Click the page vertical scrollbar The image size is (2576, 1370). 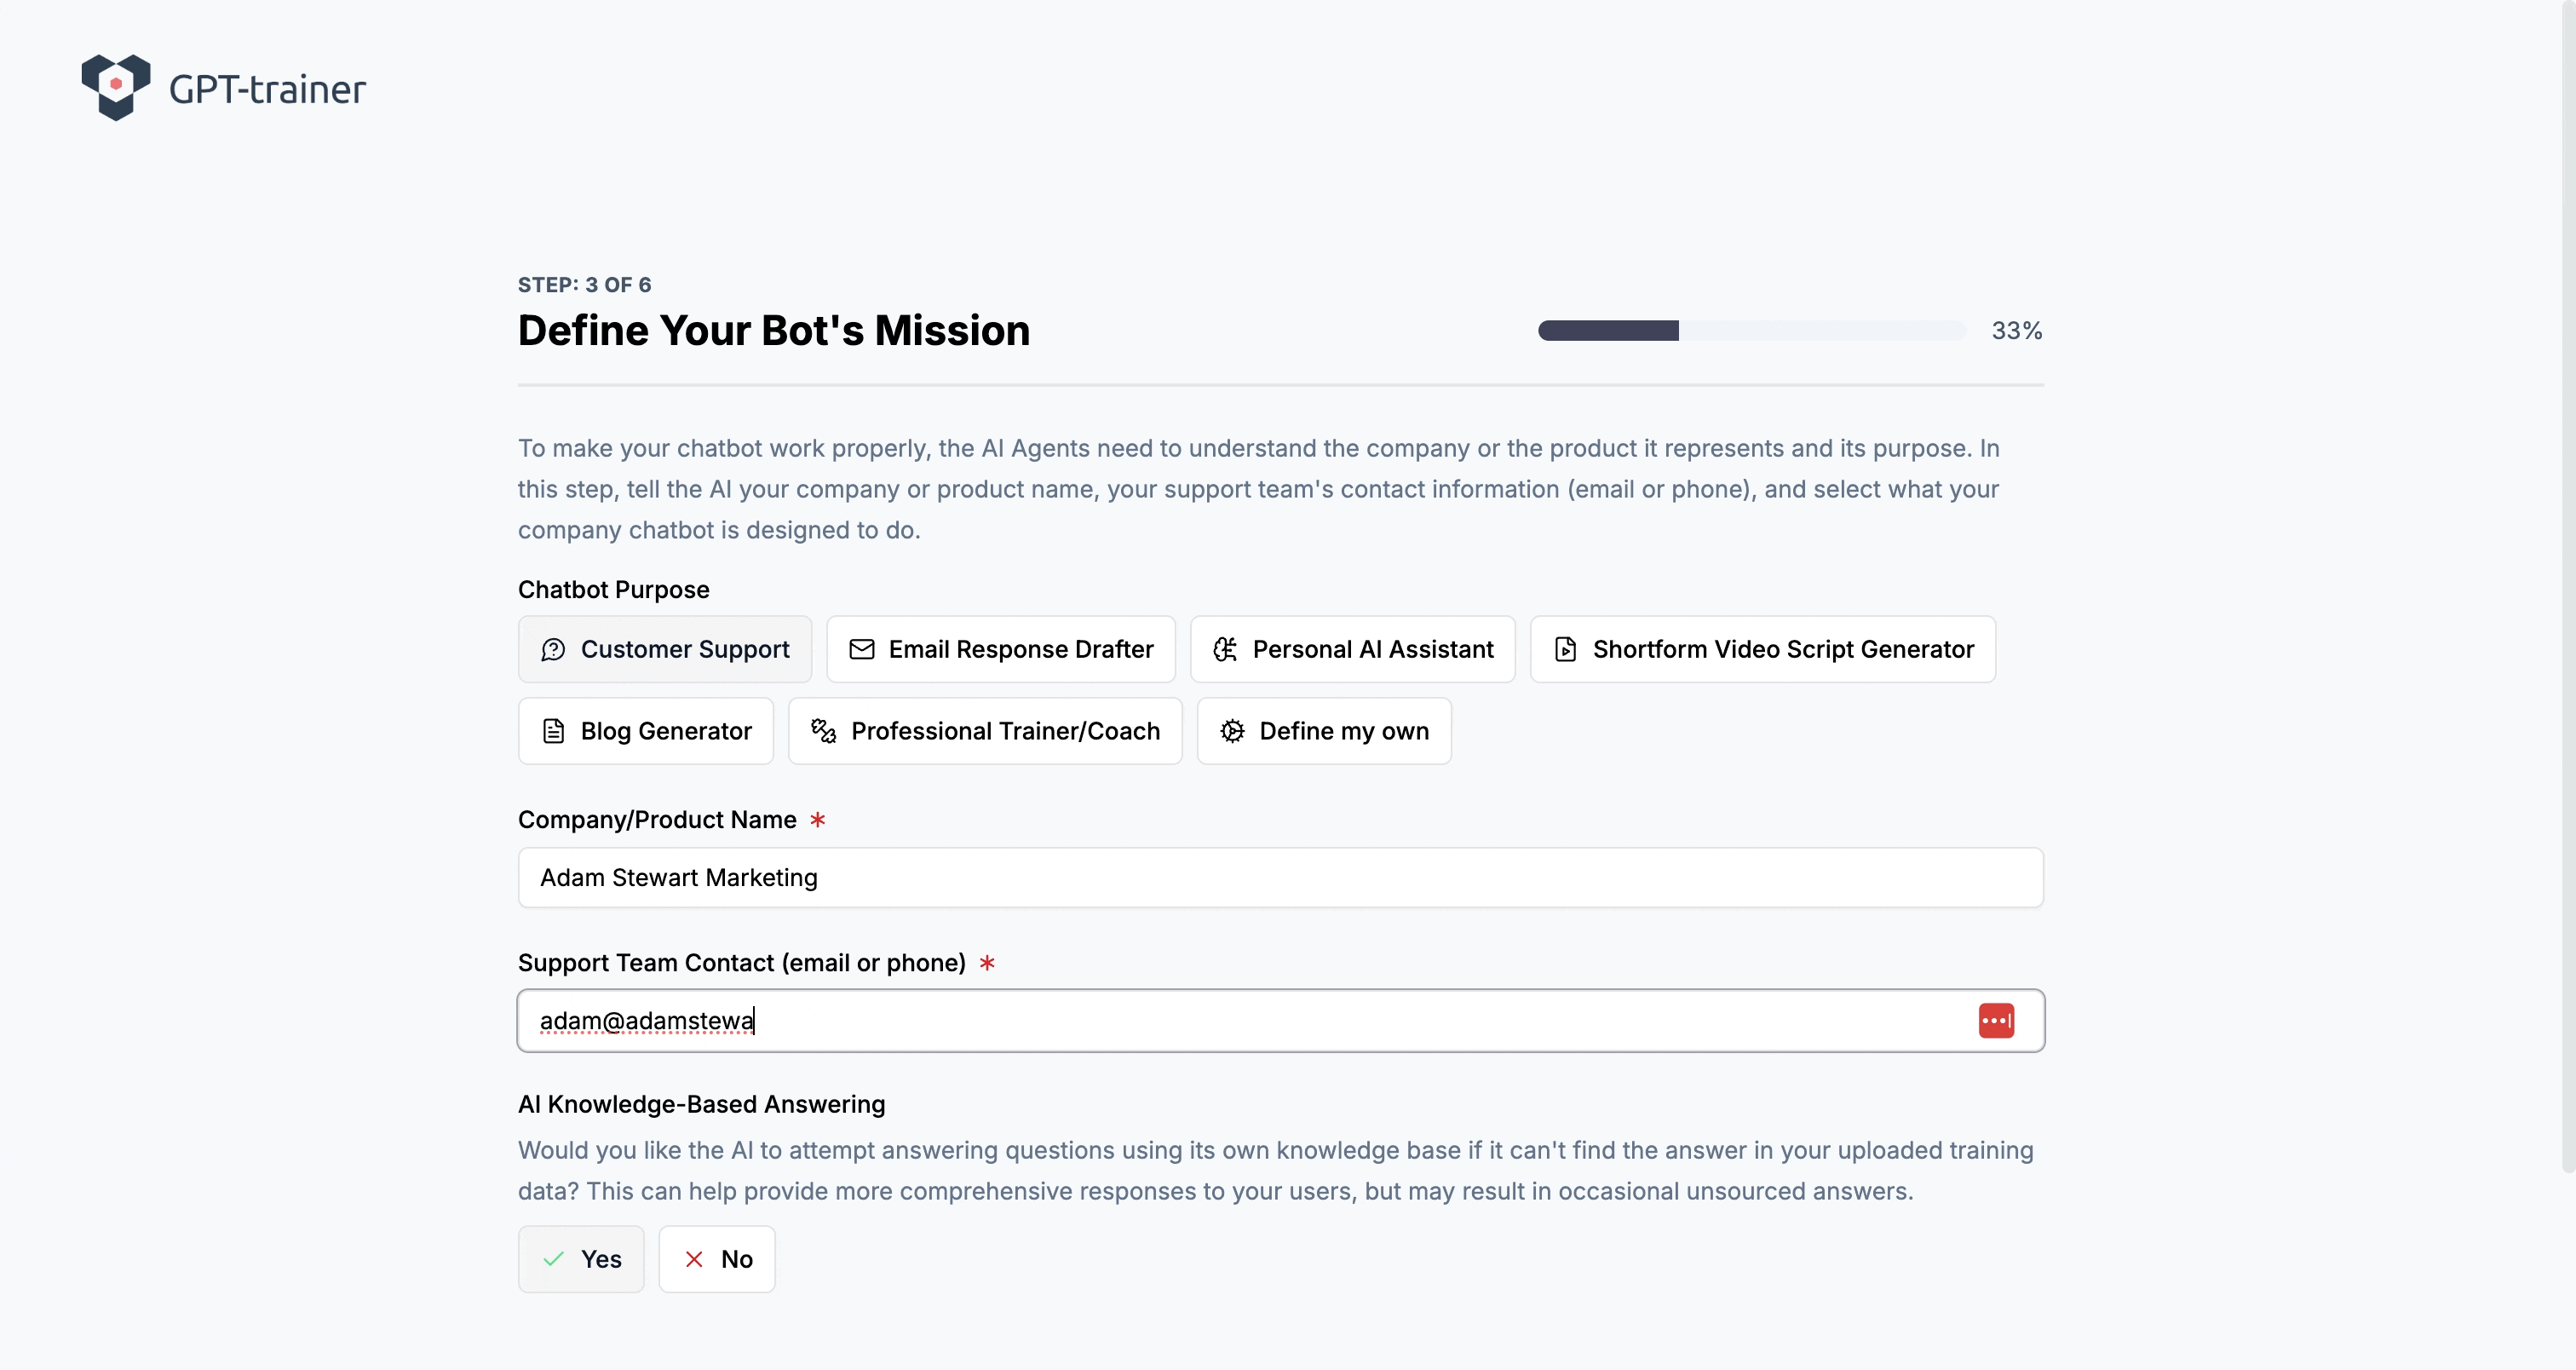pyautogui.click(x=2568, y=586)
